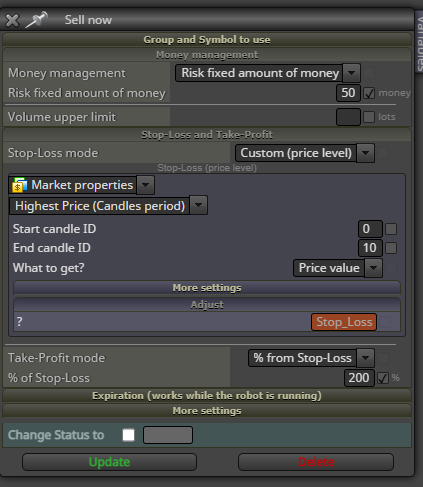Image resolution: width=423 pixels, height=487 pixels.
Task: Open the Stop-Loss mode dropdown
Action: [x=305, y=153]
